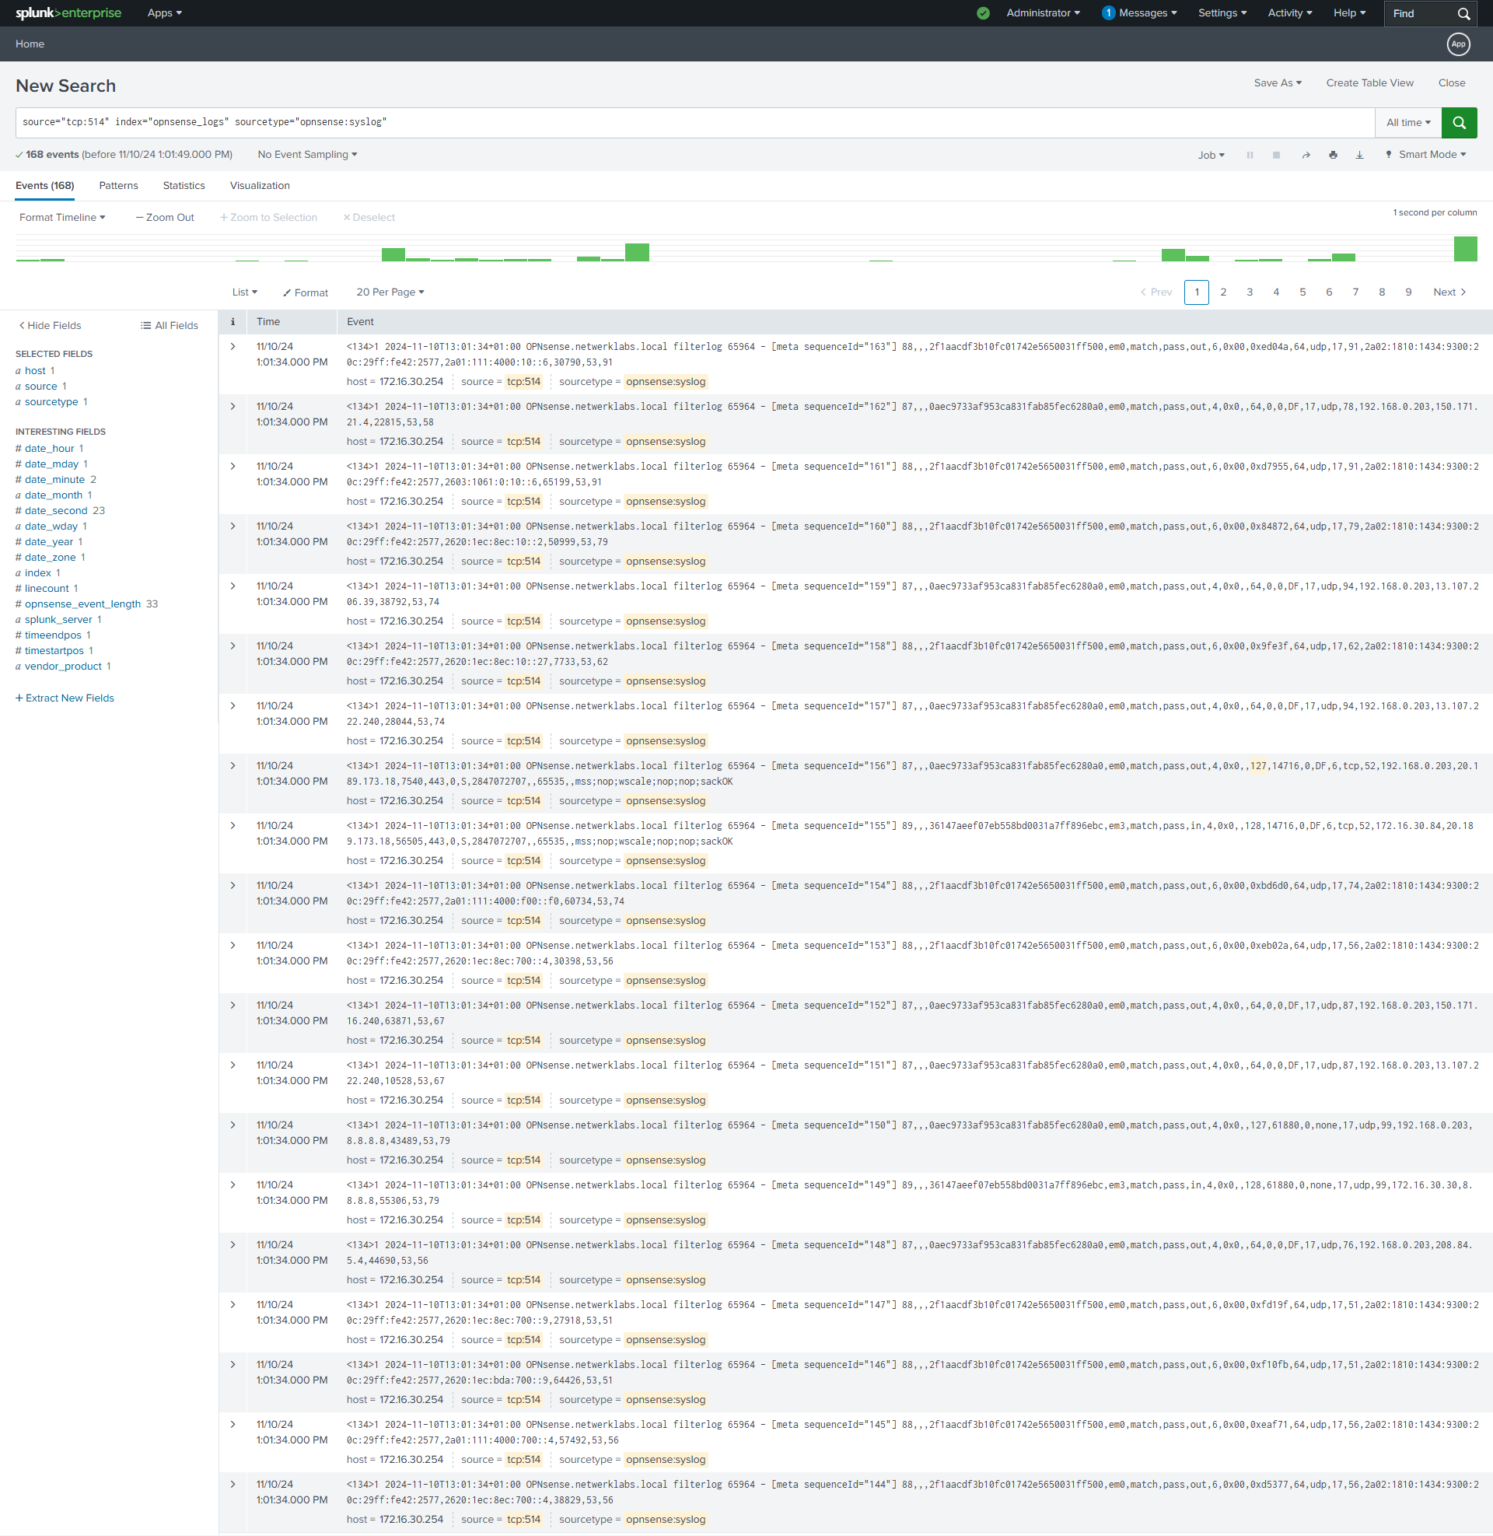1493x1536 pixels.
Task: Open the Settings menu
Action: pyautogui.click(x=1221, y=13)
